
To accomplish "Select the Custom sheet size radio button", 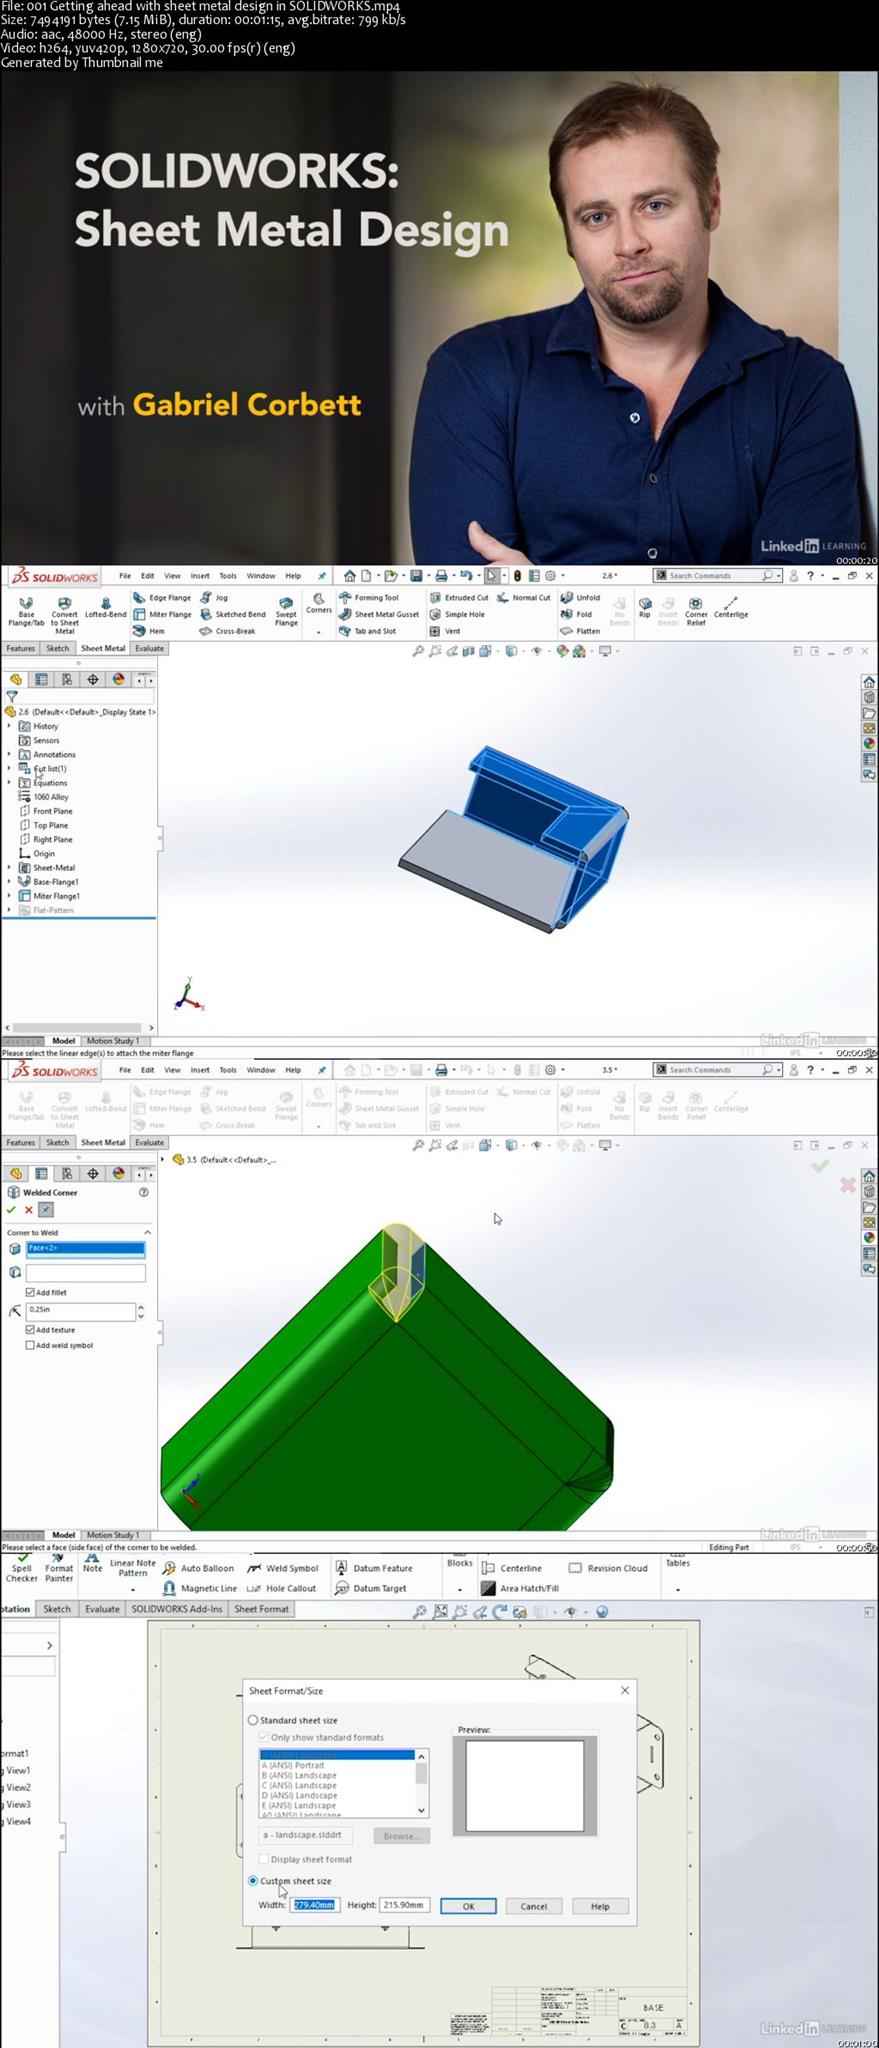I will [x=253, y=1881].
